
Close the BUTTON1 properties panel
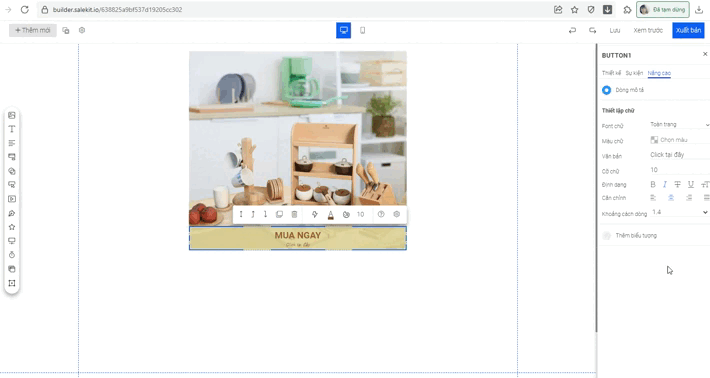705,54
